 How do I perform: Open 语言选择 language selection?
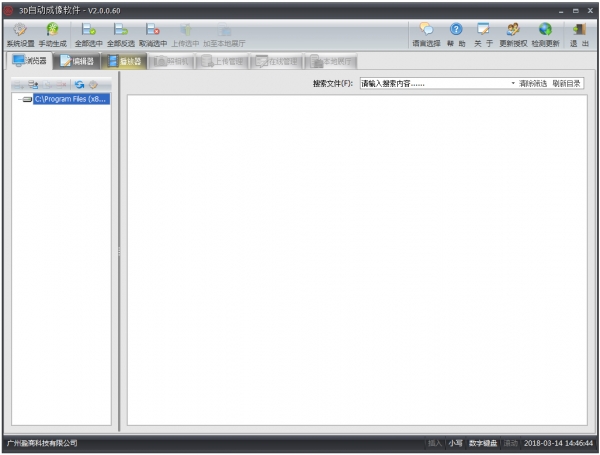click(426, 35)
